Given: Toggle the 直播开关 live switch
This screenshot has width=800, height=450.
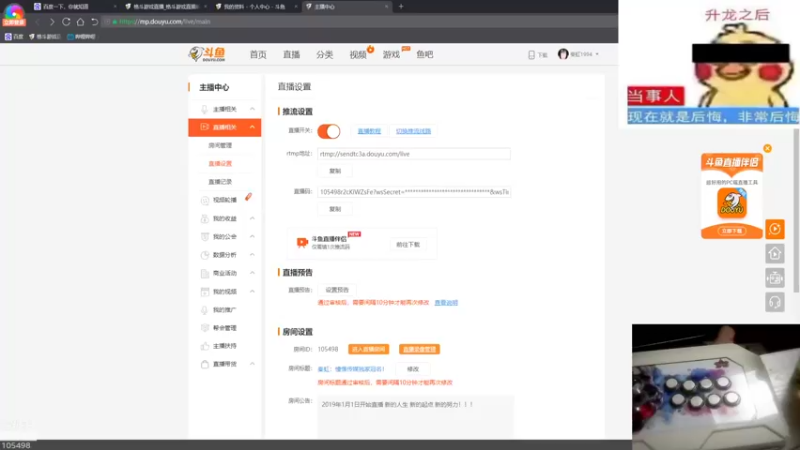Looking at the screenshot, I should coord(329,131).
